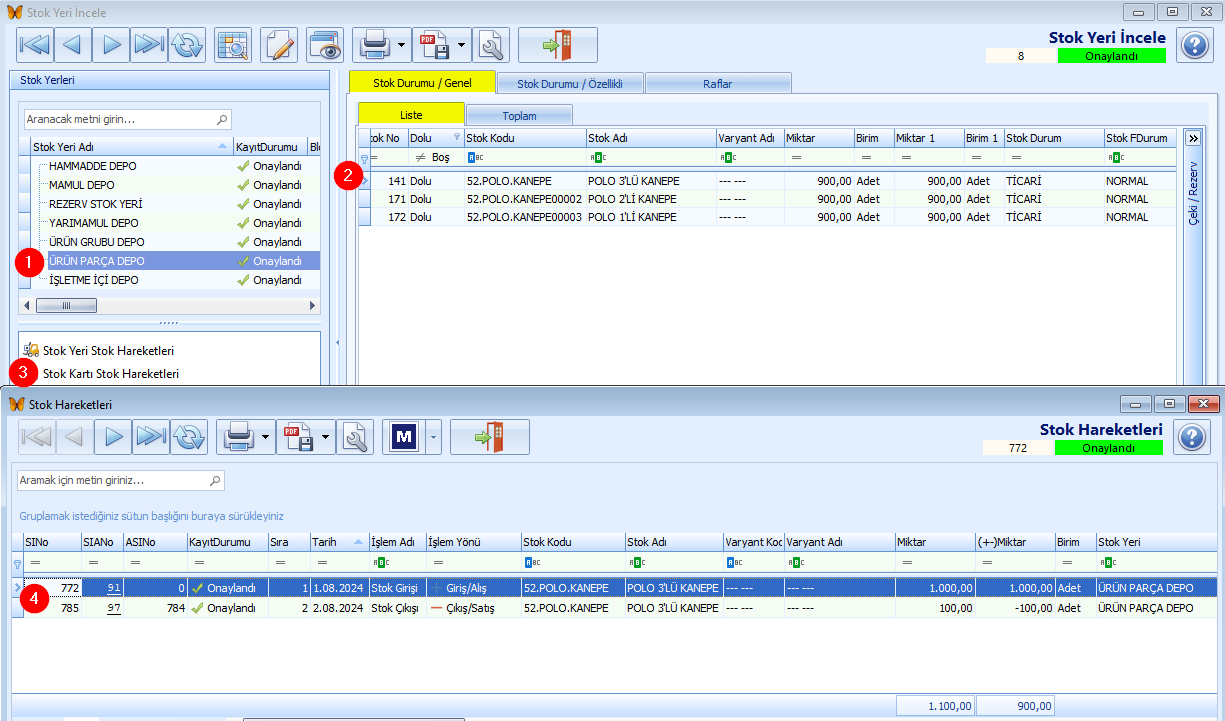Click the M button in Stok Hareketleri toolbar
This screenshot has height=721, width=1225.
[x=404, y=437]
